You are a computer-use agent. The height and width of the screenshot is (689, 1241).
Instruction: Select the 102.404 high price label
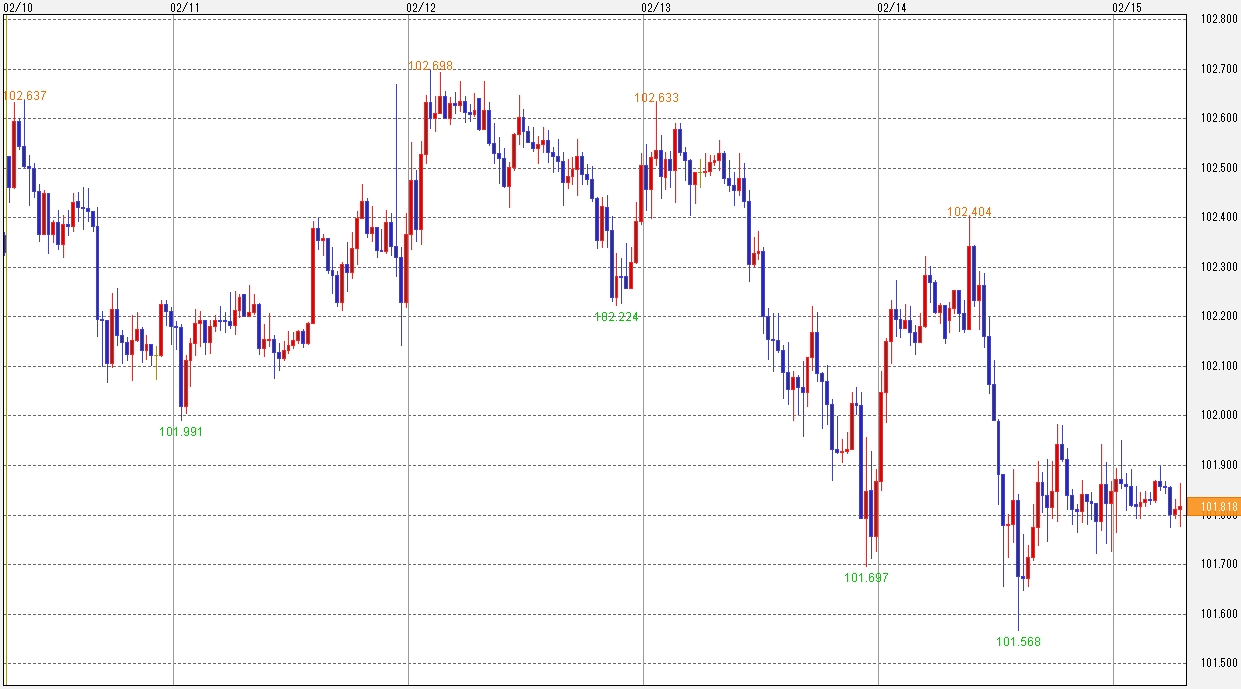(x=970, y=212)
